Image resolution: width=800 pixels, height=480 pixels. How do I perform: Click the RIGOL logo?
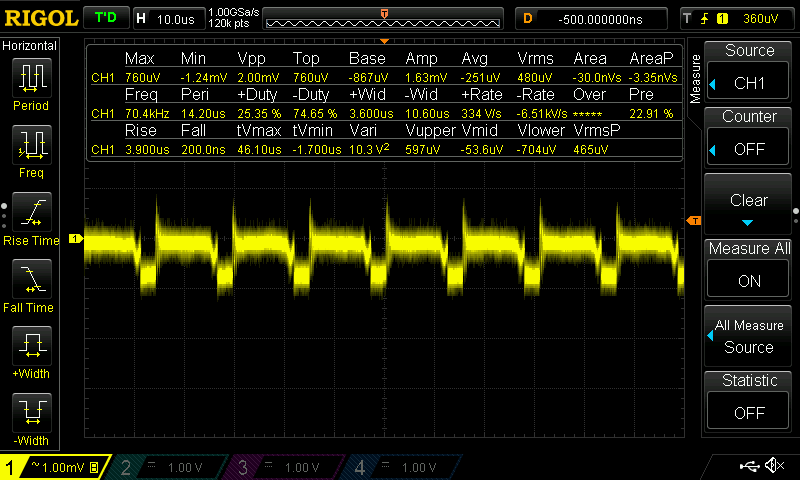(x=40, y=18)
